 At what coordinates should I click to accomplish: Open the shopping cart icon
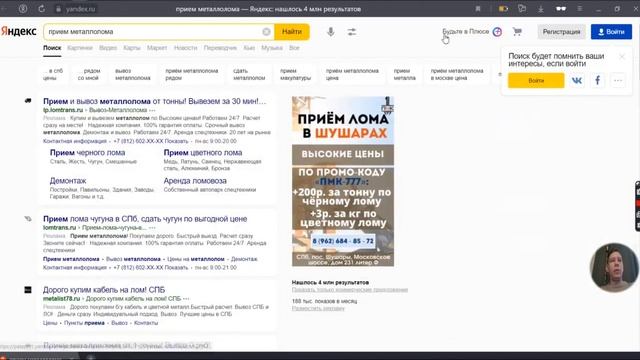coord(517,31)
